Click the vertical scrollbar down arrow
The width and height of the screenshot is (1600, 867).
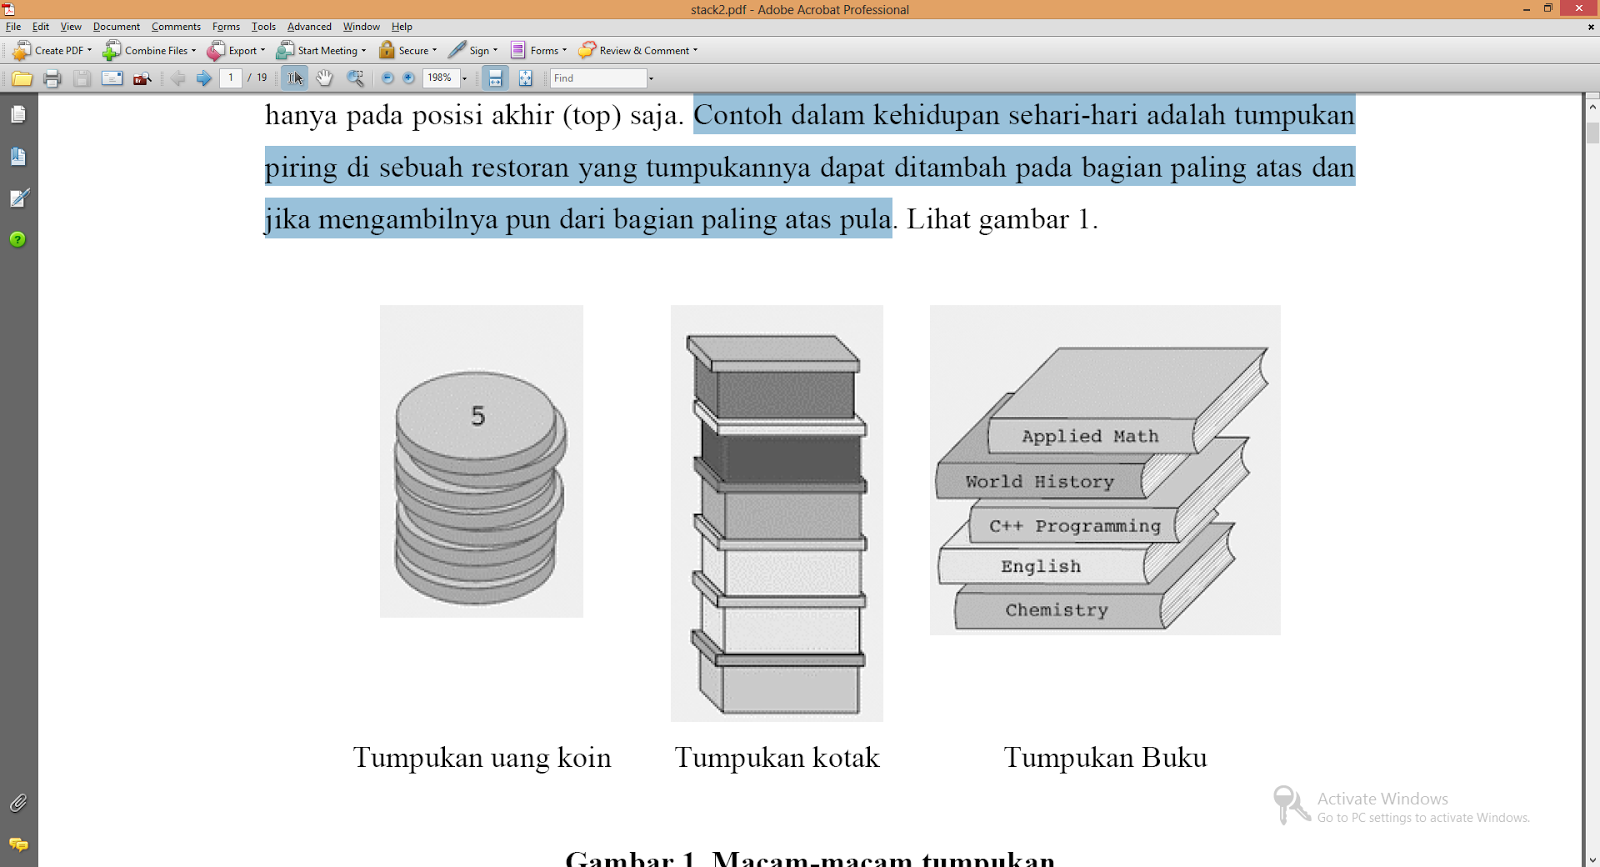tap(1592, 859)
